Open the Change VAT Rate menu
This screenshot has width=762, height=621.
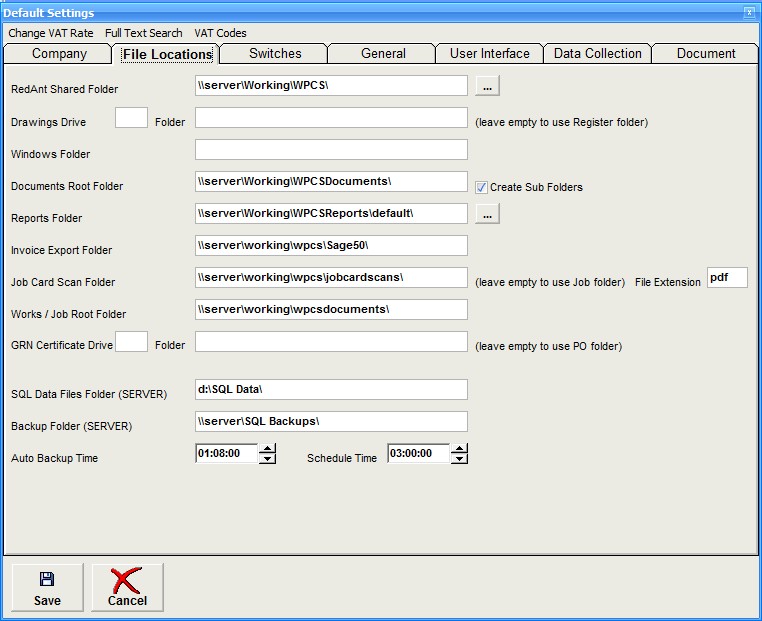point(51,33)
